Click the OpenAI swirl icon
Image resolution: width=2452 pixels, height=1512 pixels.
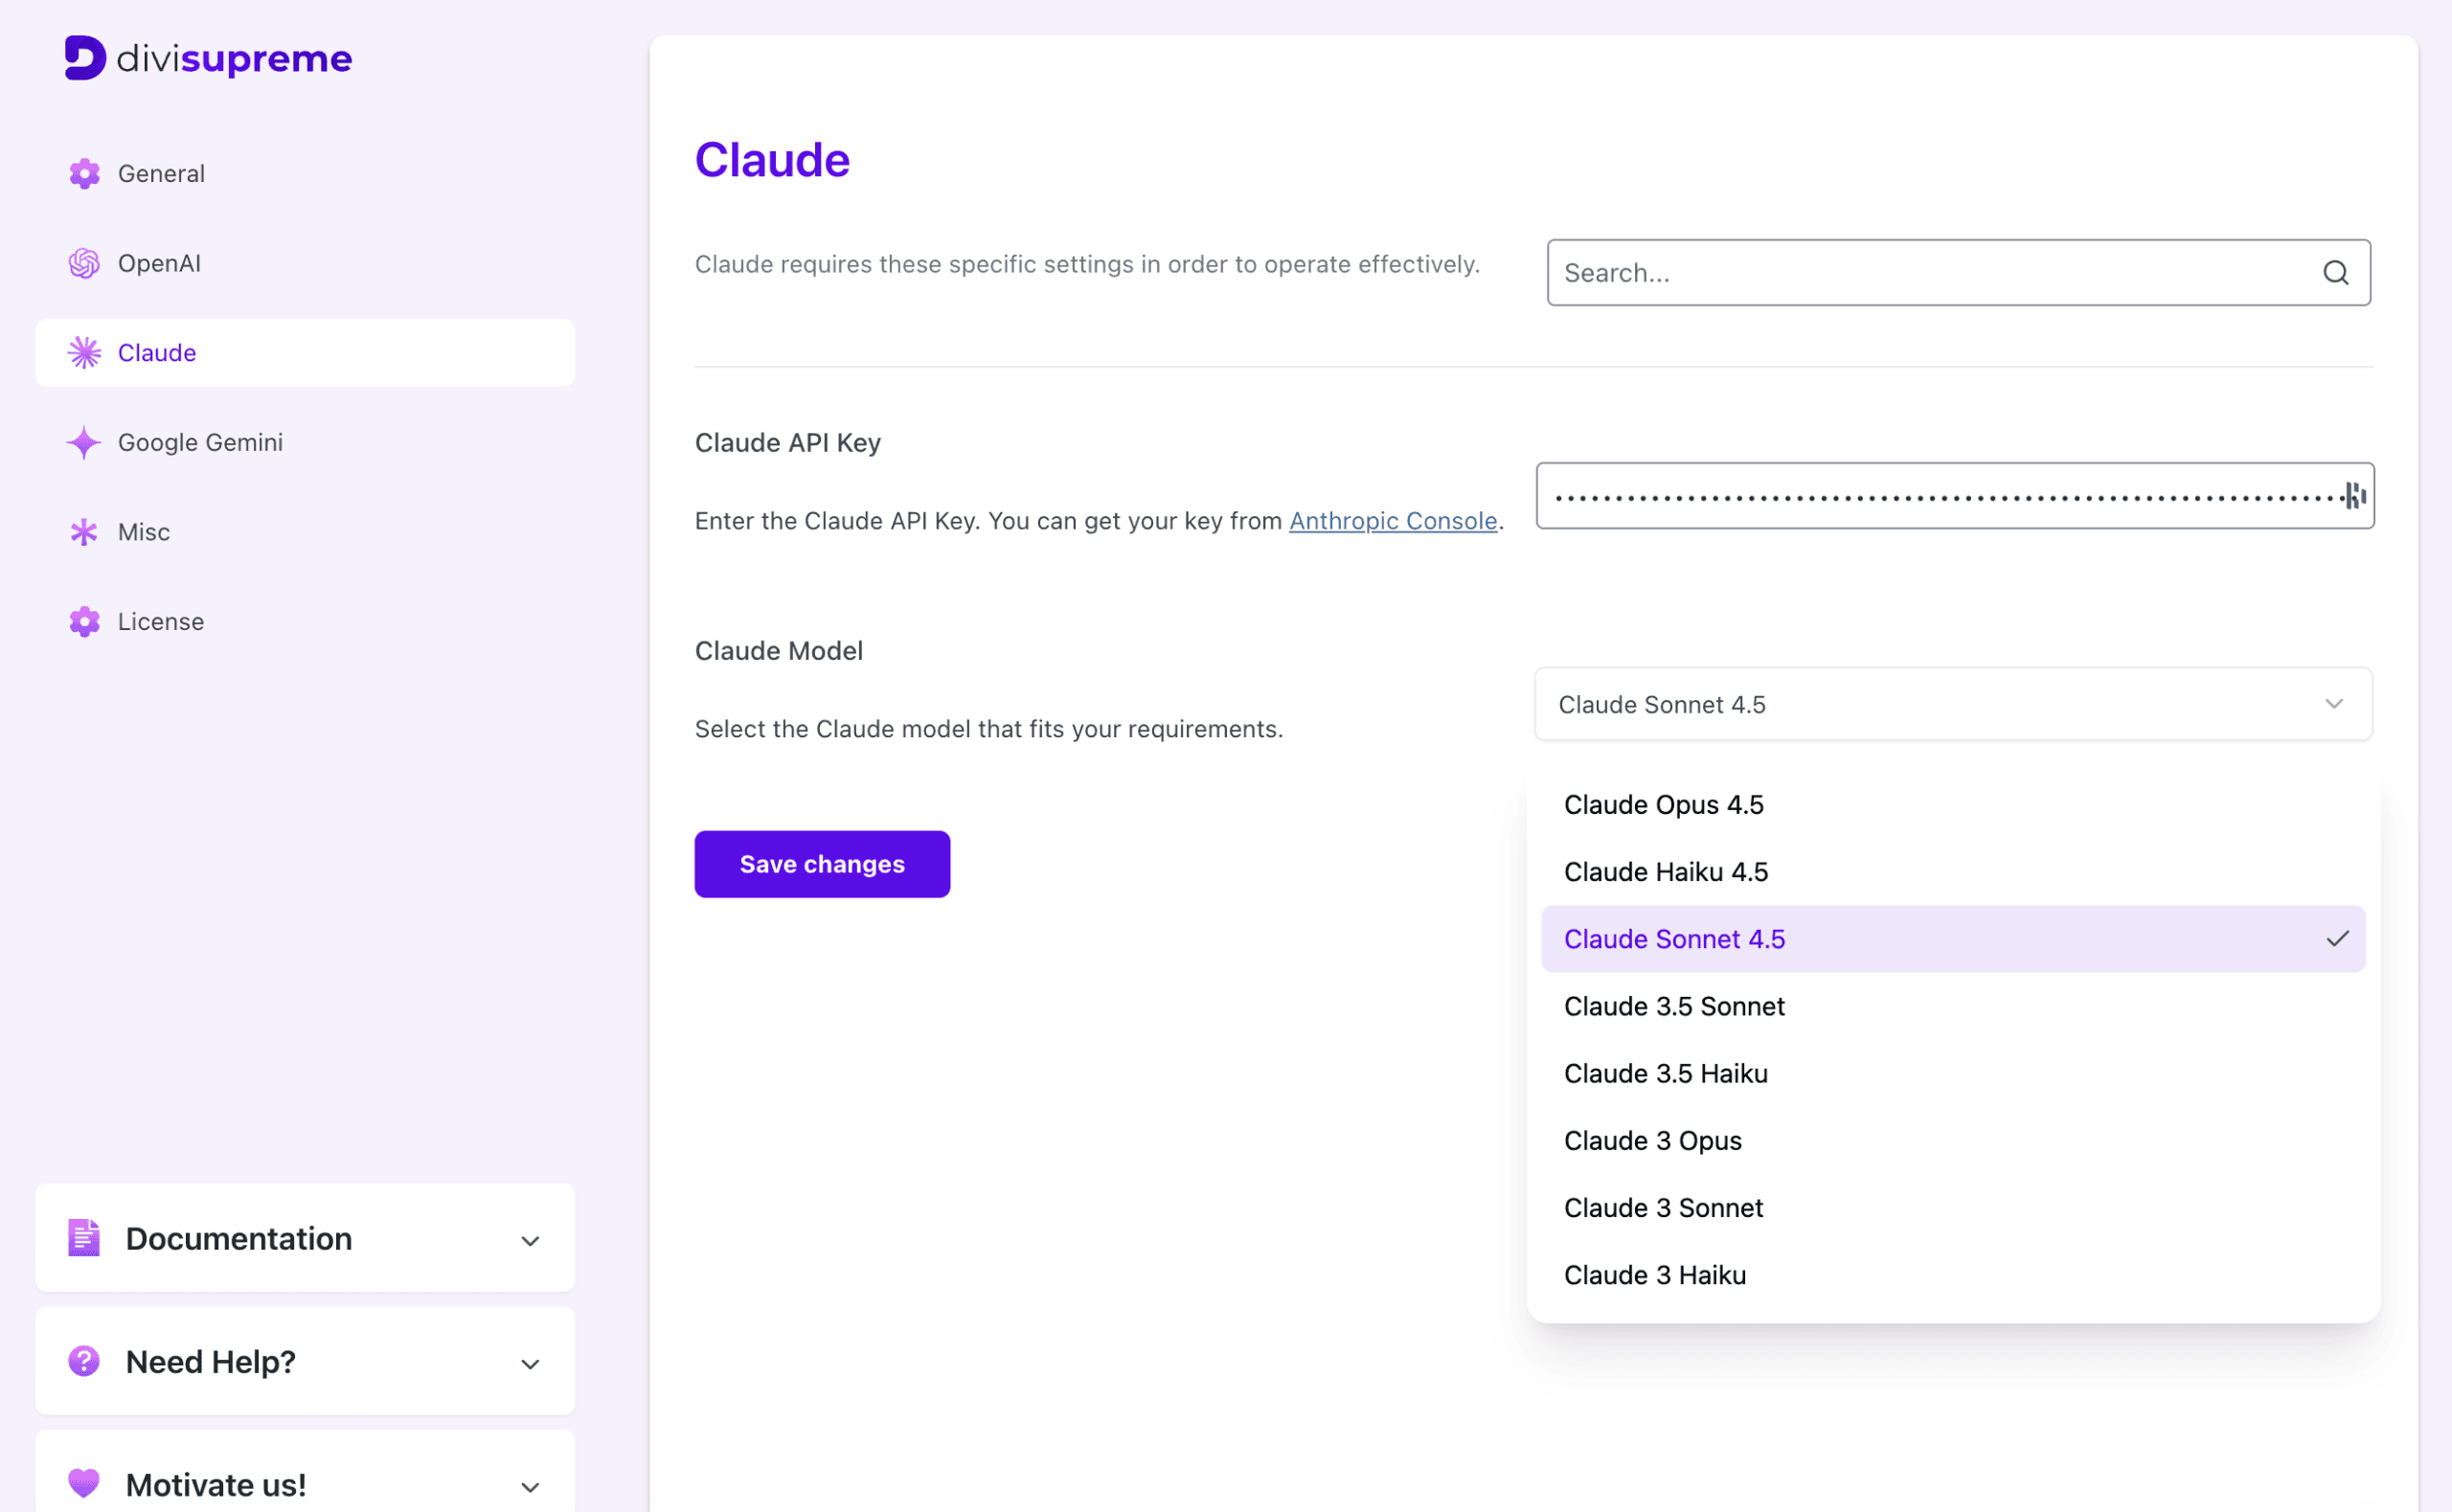(x=85, y=263)
